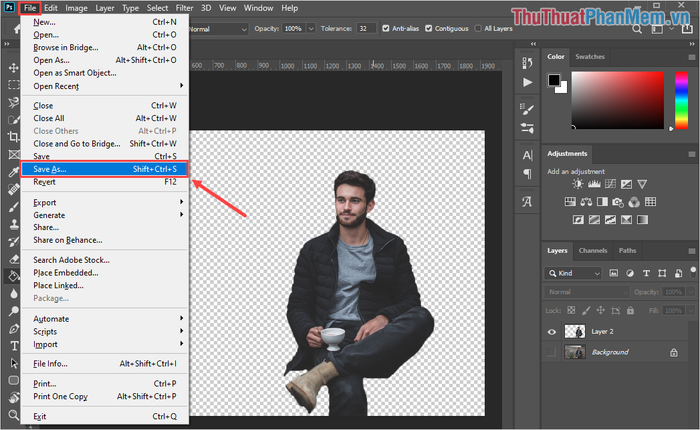Show the Background layer visibility box

[x=552, y=352]
